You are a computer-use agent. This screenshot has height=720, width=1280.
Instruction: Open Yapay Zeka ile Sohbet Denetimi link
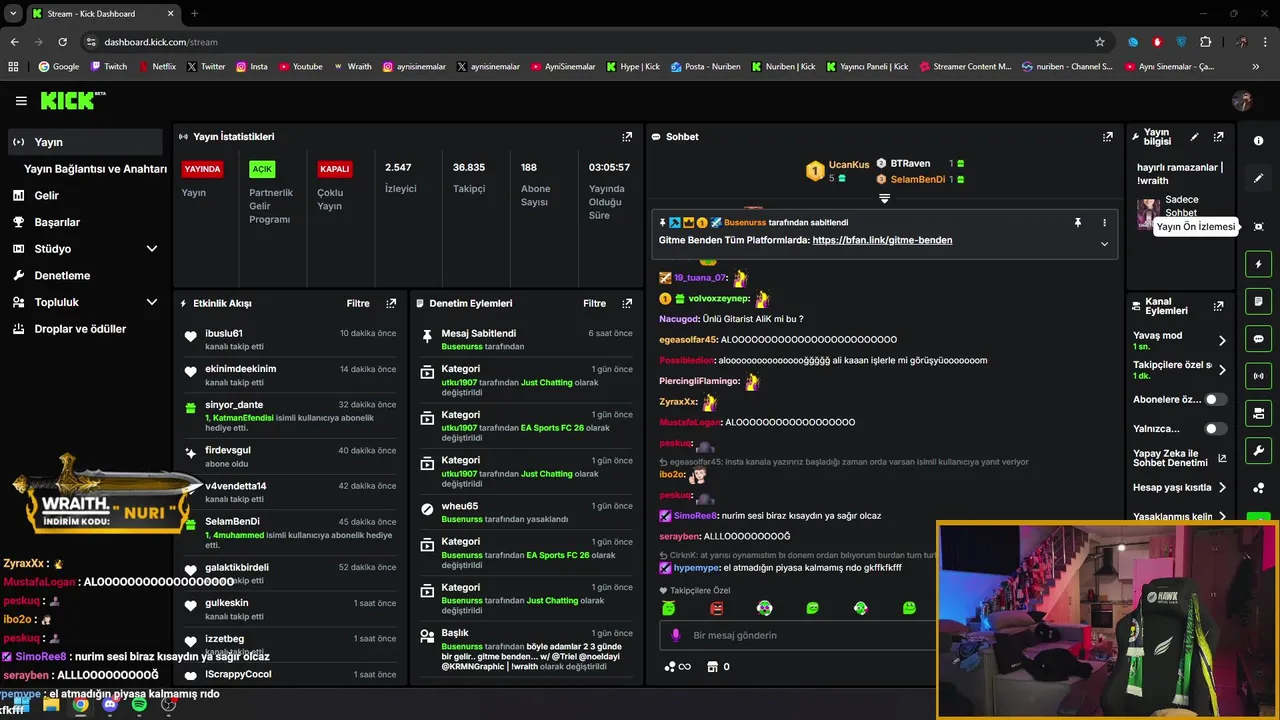click(1180, 458)
